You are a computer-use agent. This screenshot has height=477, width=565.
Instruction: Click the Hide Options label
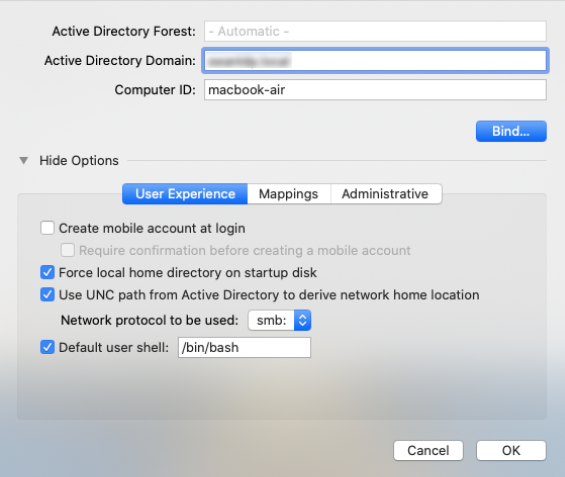79,161
